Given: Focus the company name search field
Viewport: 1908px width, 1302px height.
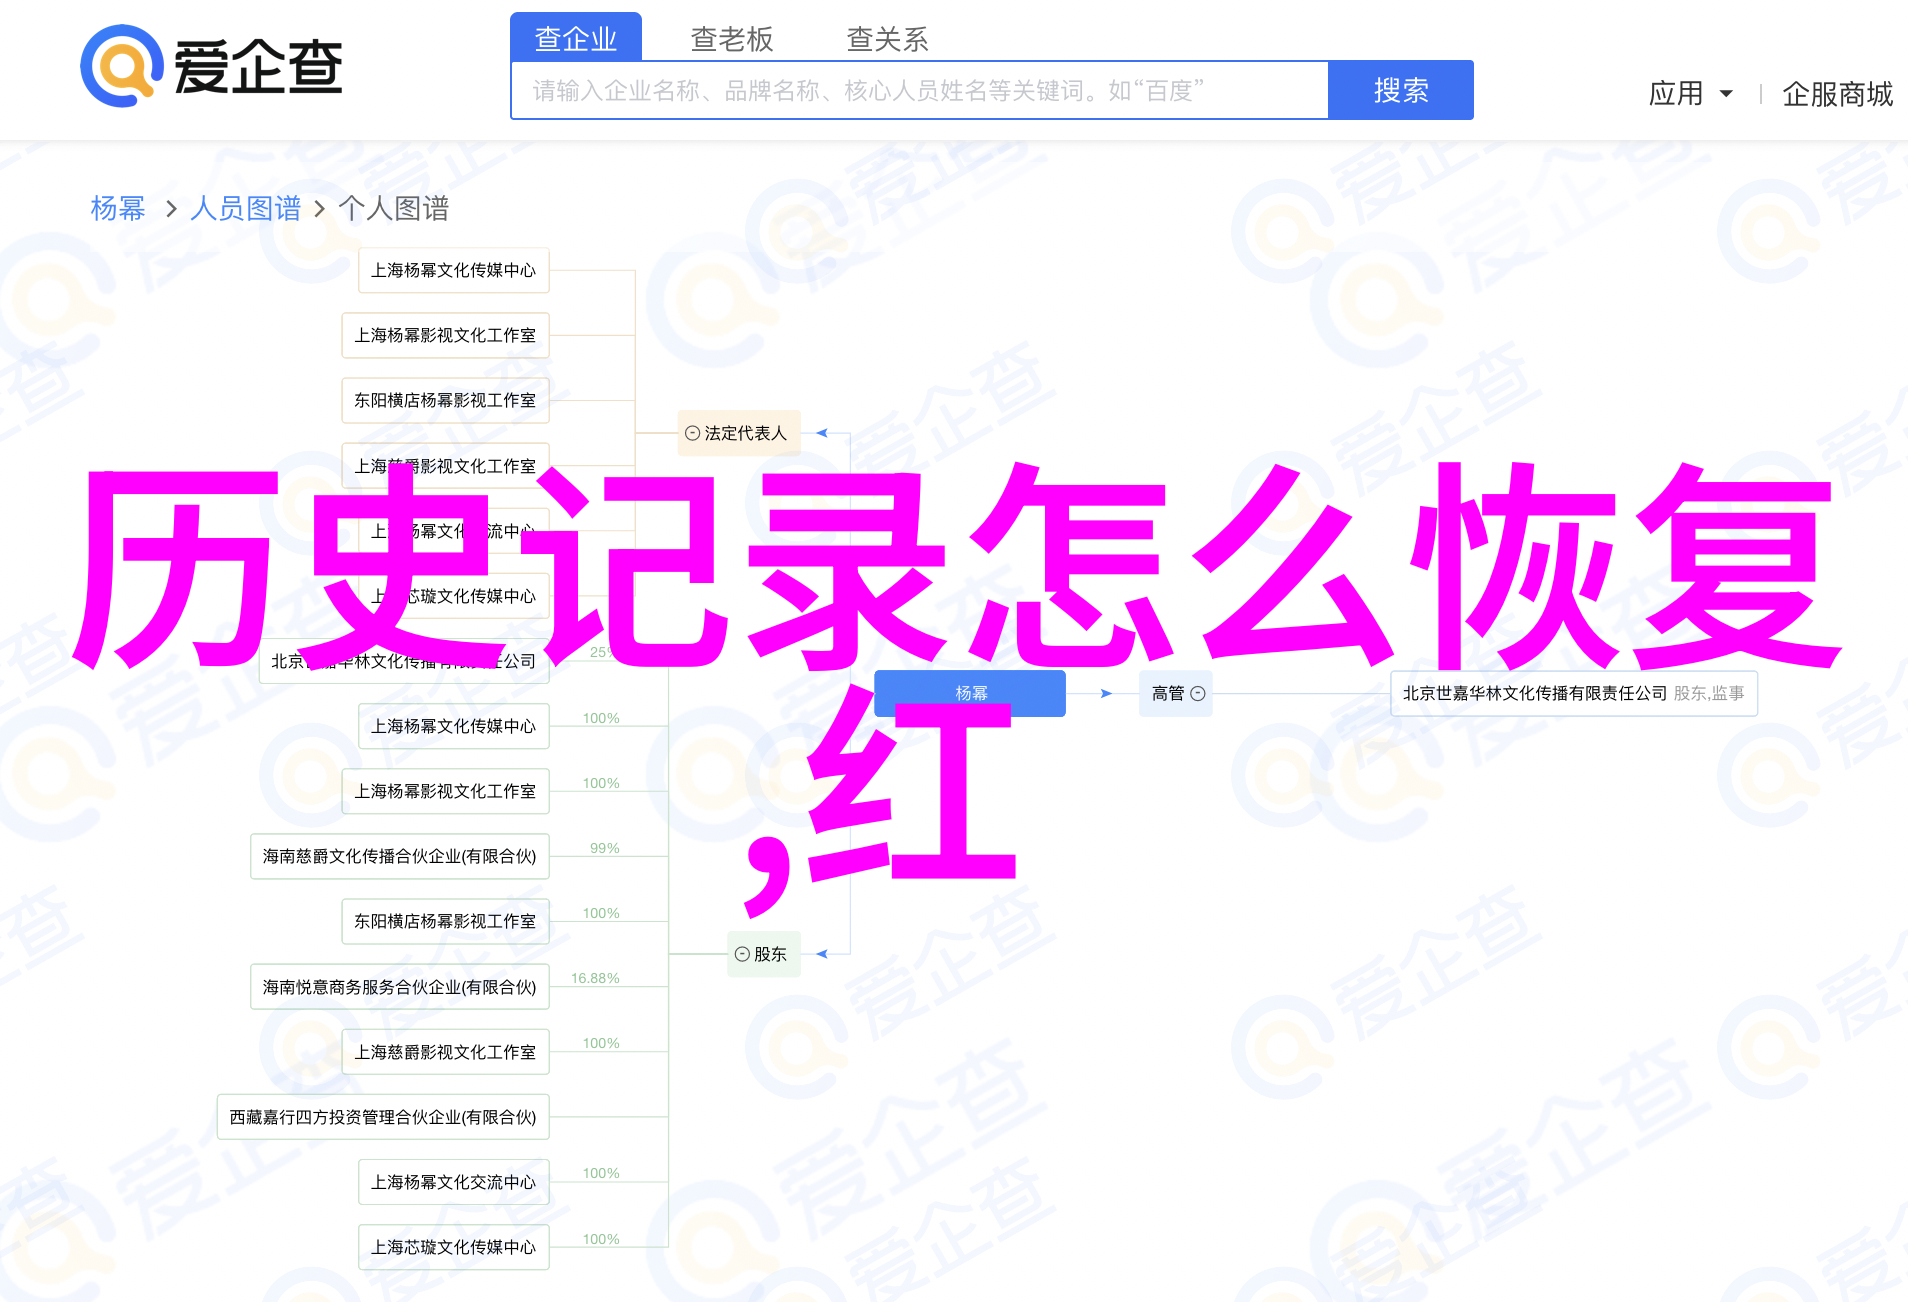Looking at the screenshot, I should click(920, 90).
